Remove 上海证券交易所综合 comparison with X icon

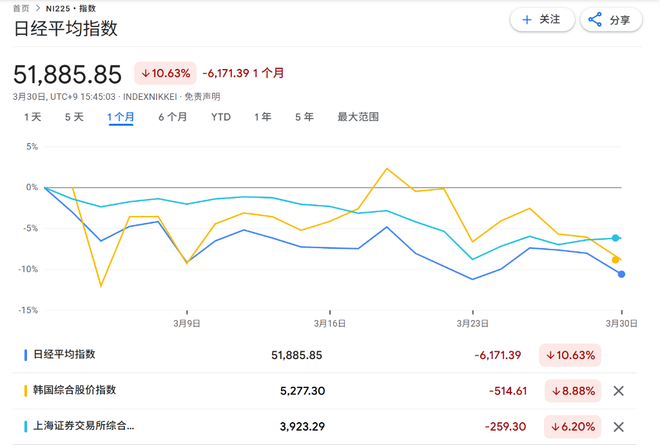pos(618,425)
